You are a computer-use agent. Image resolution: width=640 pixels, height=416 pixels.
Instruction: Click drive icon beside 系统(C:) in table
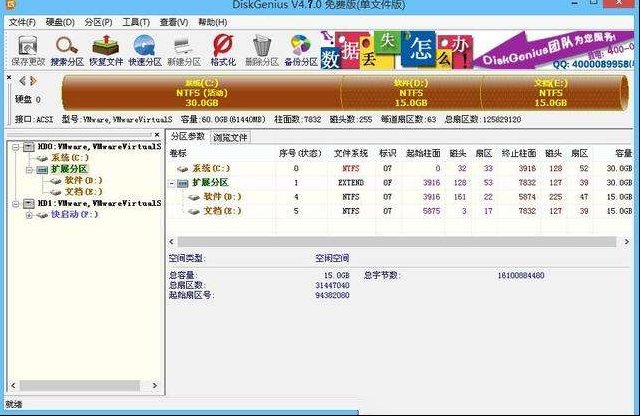click(182, 169)
